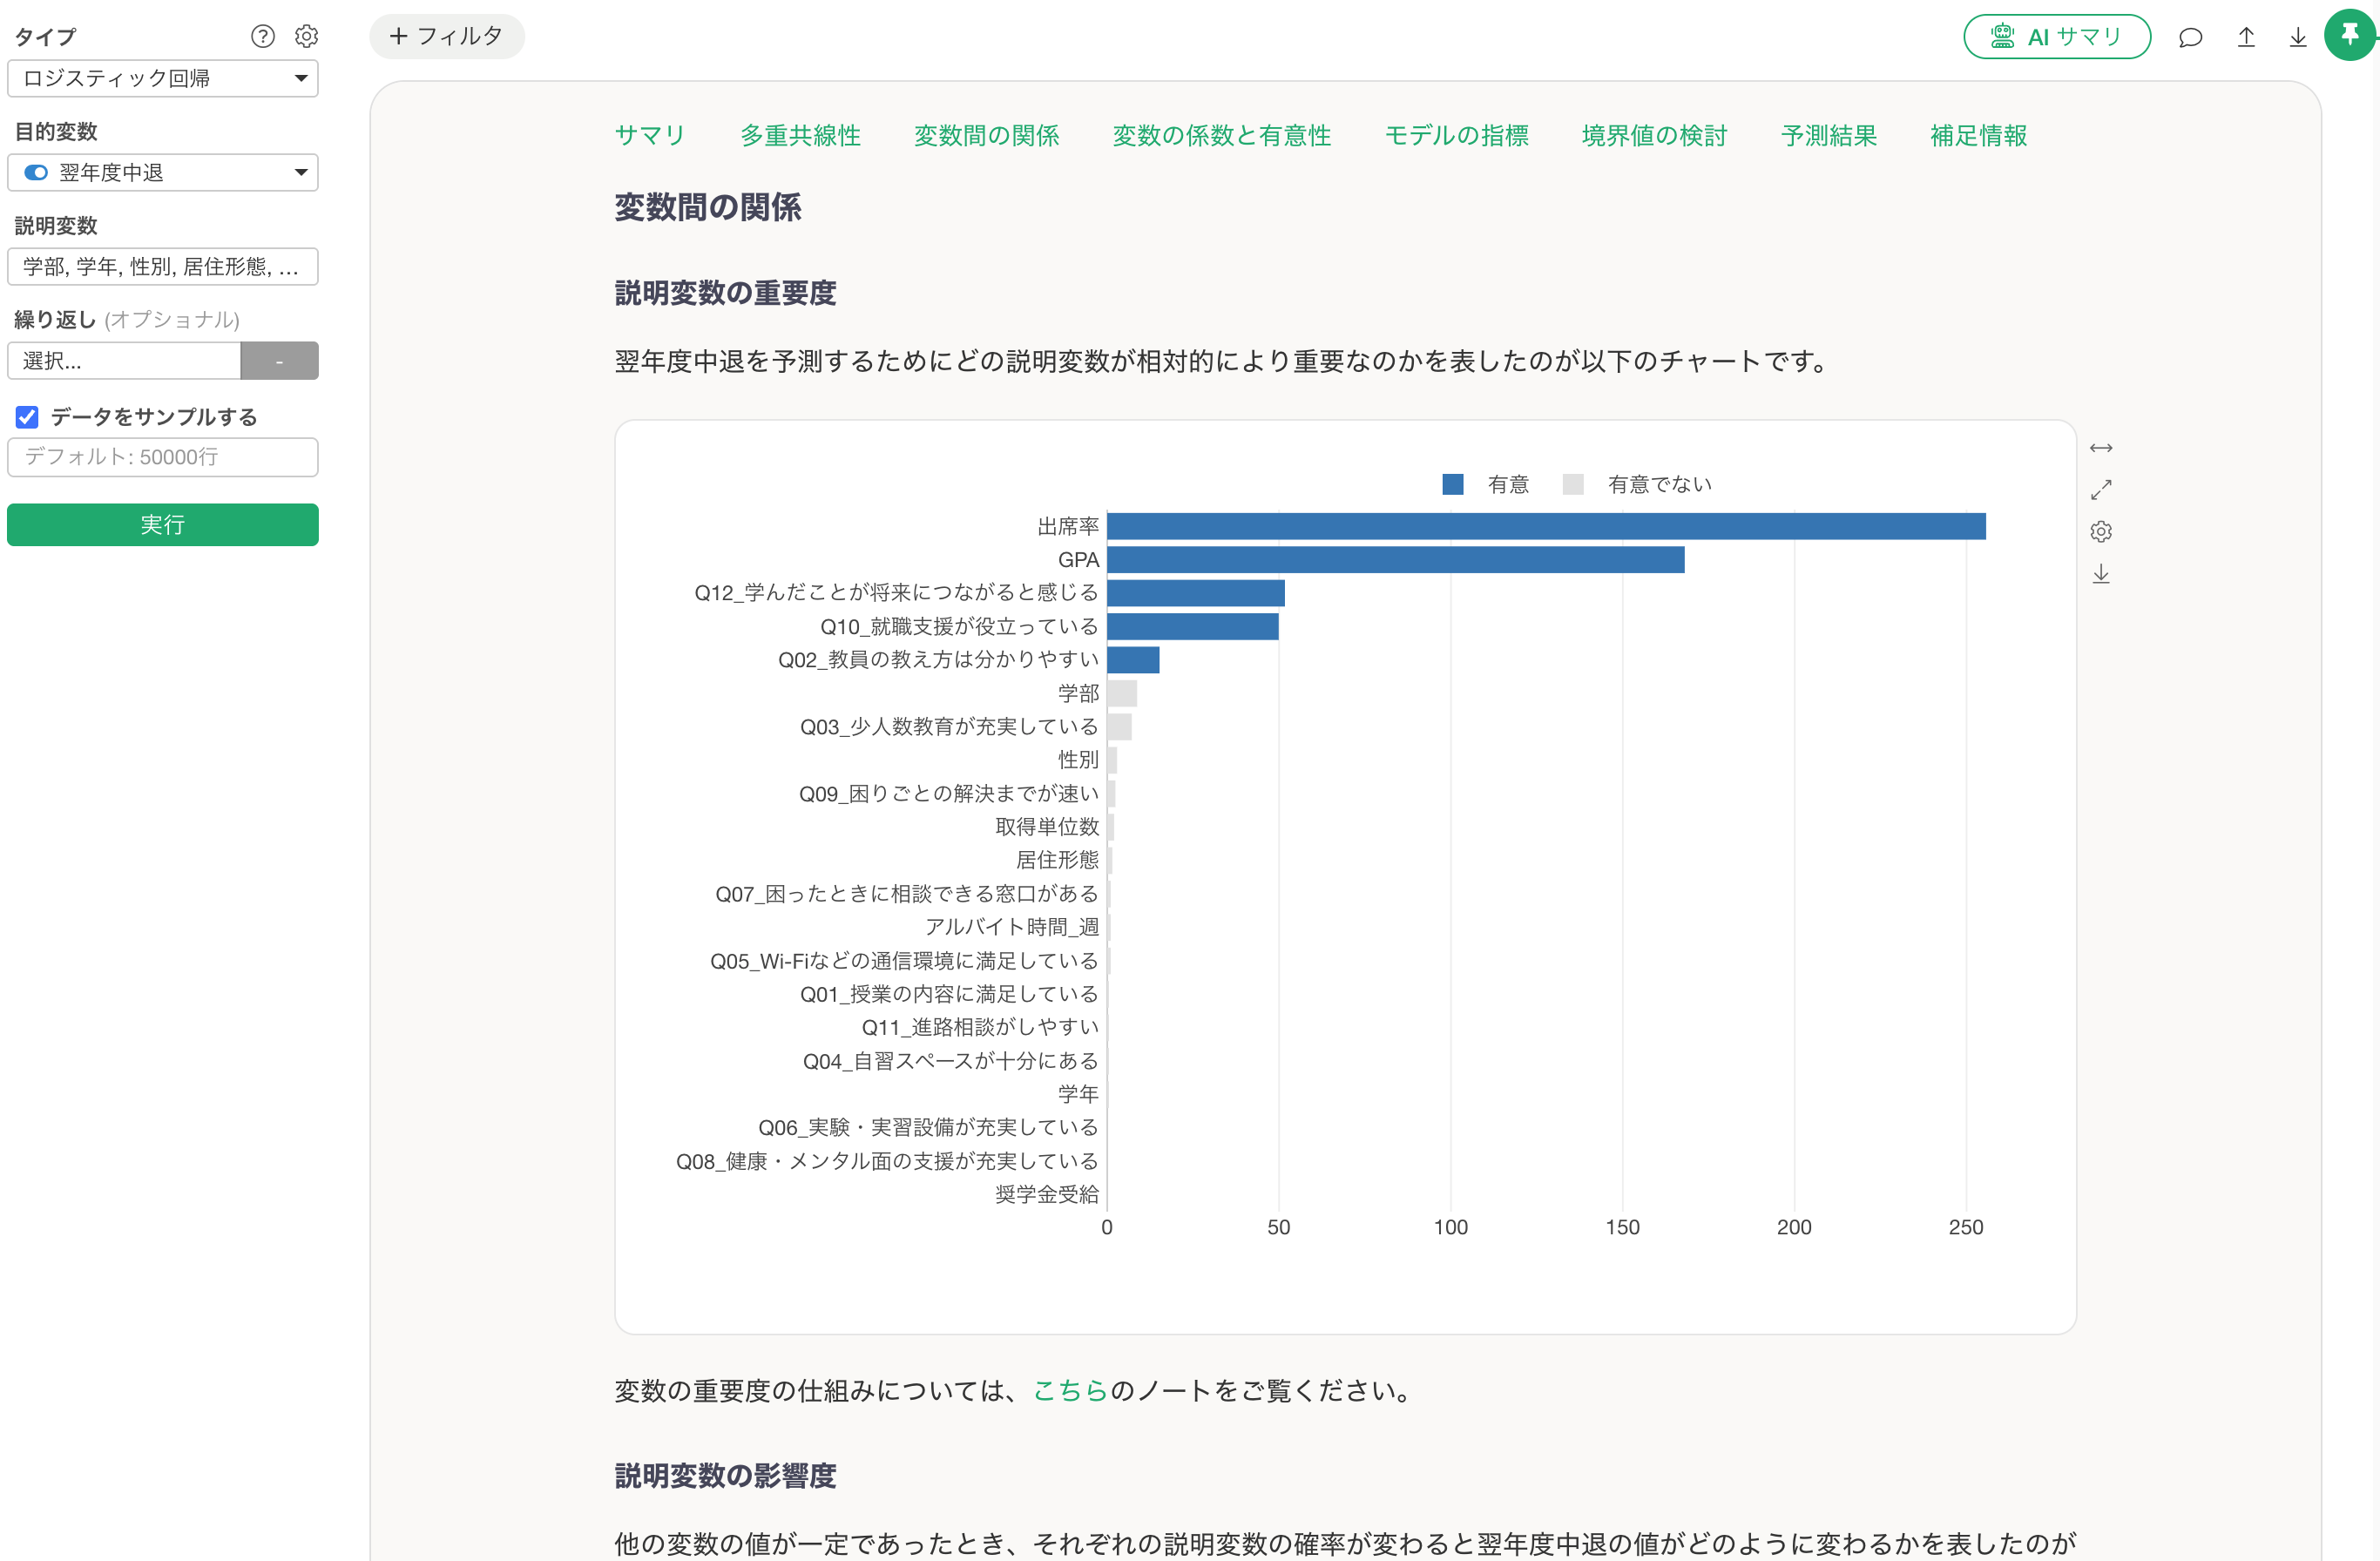Open the comment speech bubble icon
2380x1561 pixels.
coord(2190,38)
